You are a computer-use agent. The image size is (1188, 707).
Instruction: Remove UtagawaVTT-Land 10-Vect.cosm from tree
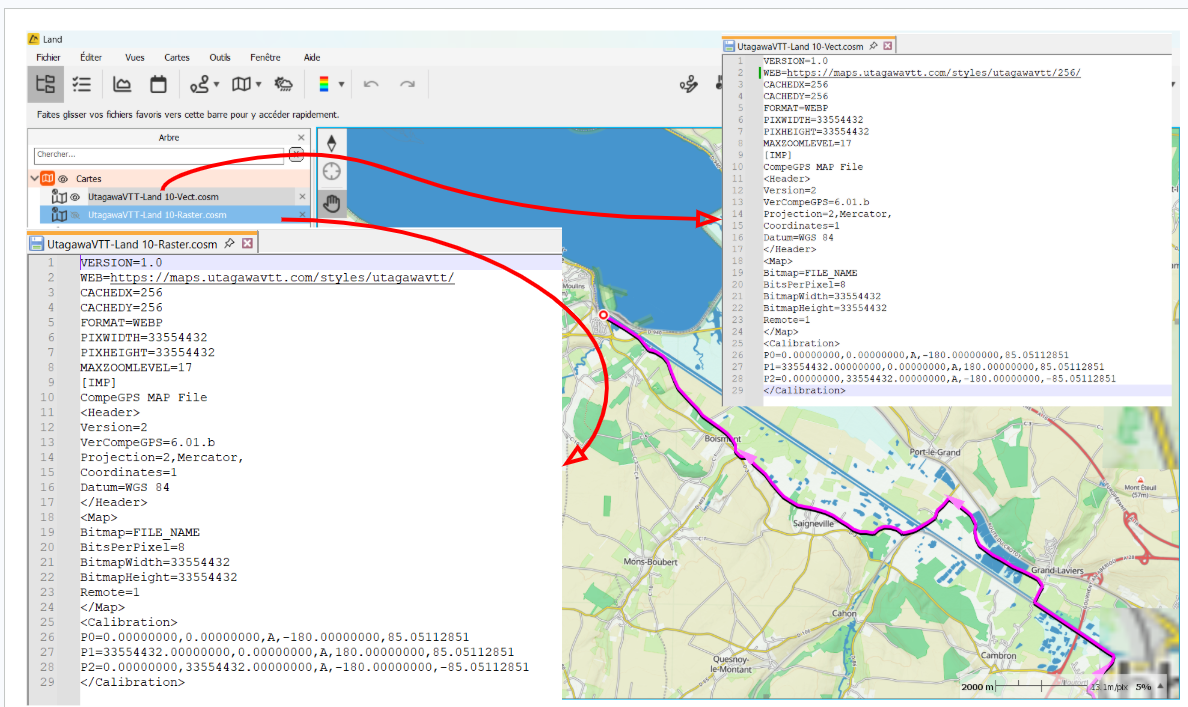click(302, 196)
